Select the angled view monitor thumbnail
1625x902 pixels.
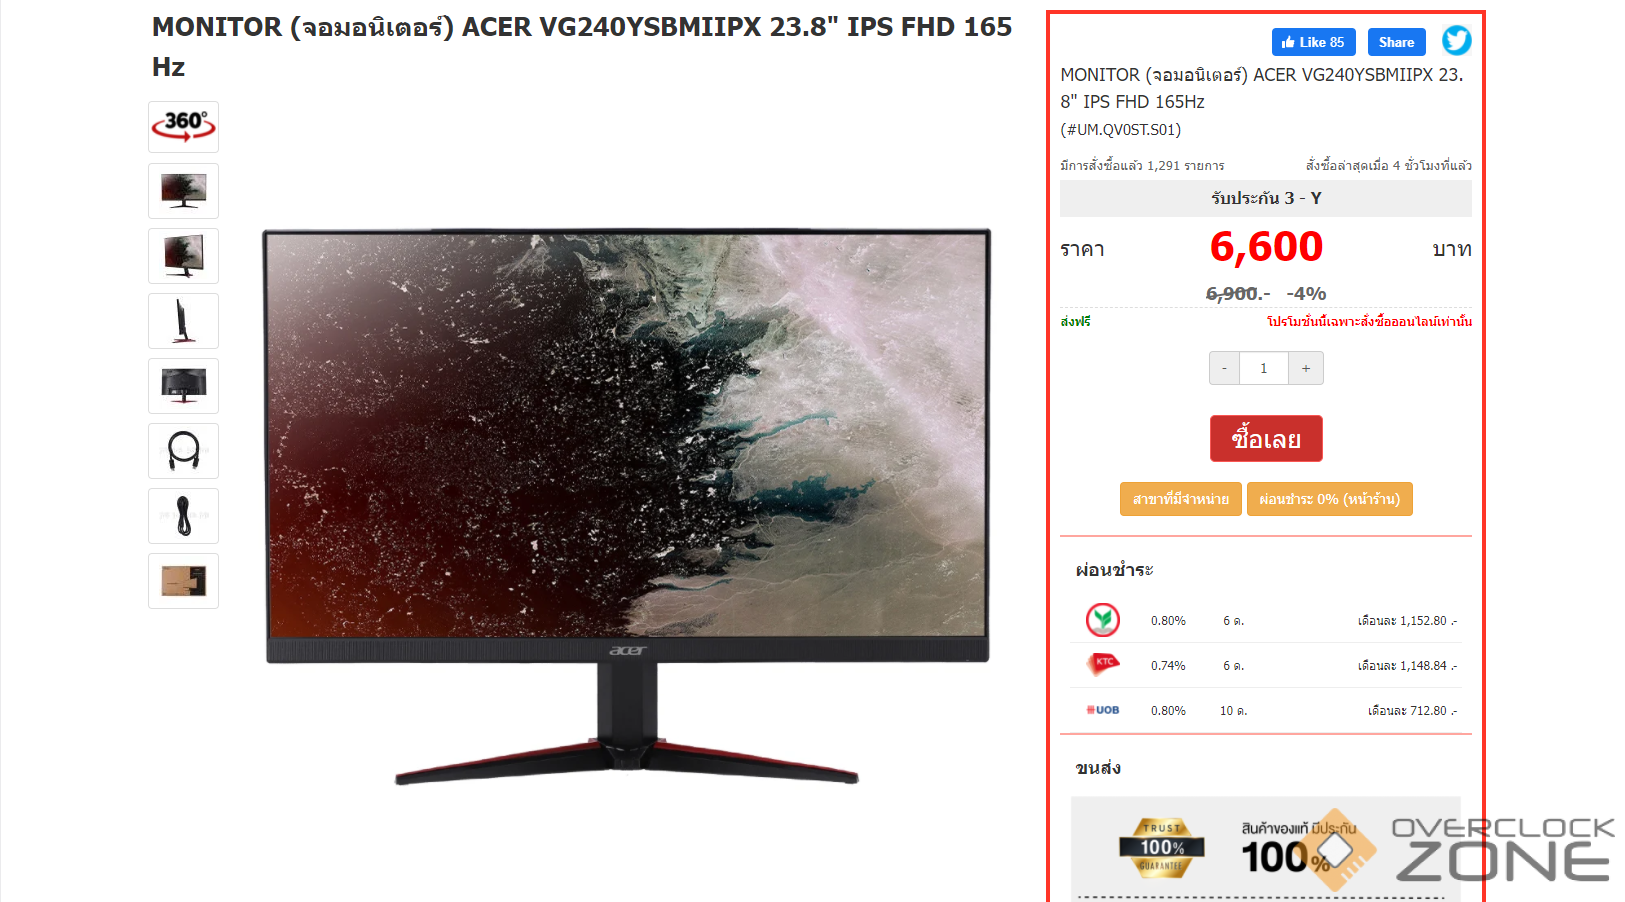pyautogui.click(x=183, y=256)
